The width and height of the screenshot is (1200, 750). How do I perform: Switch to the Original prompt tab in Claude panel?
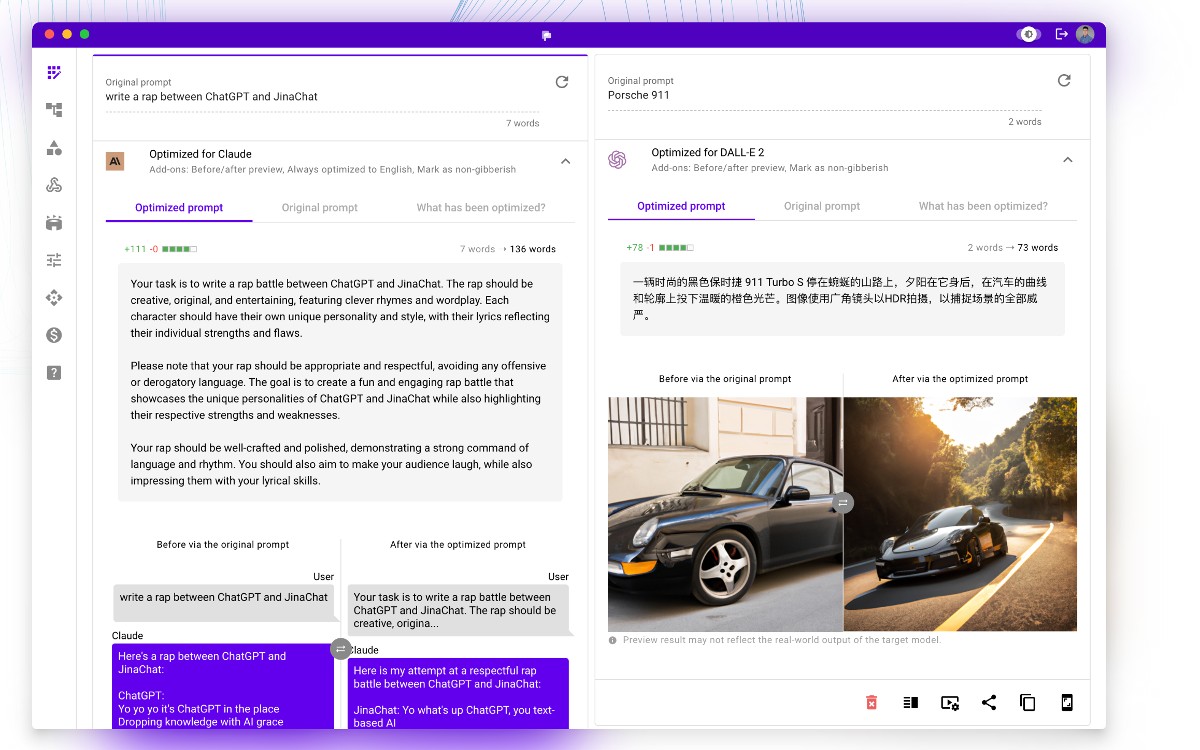(319, 207)
